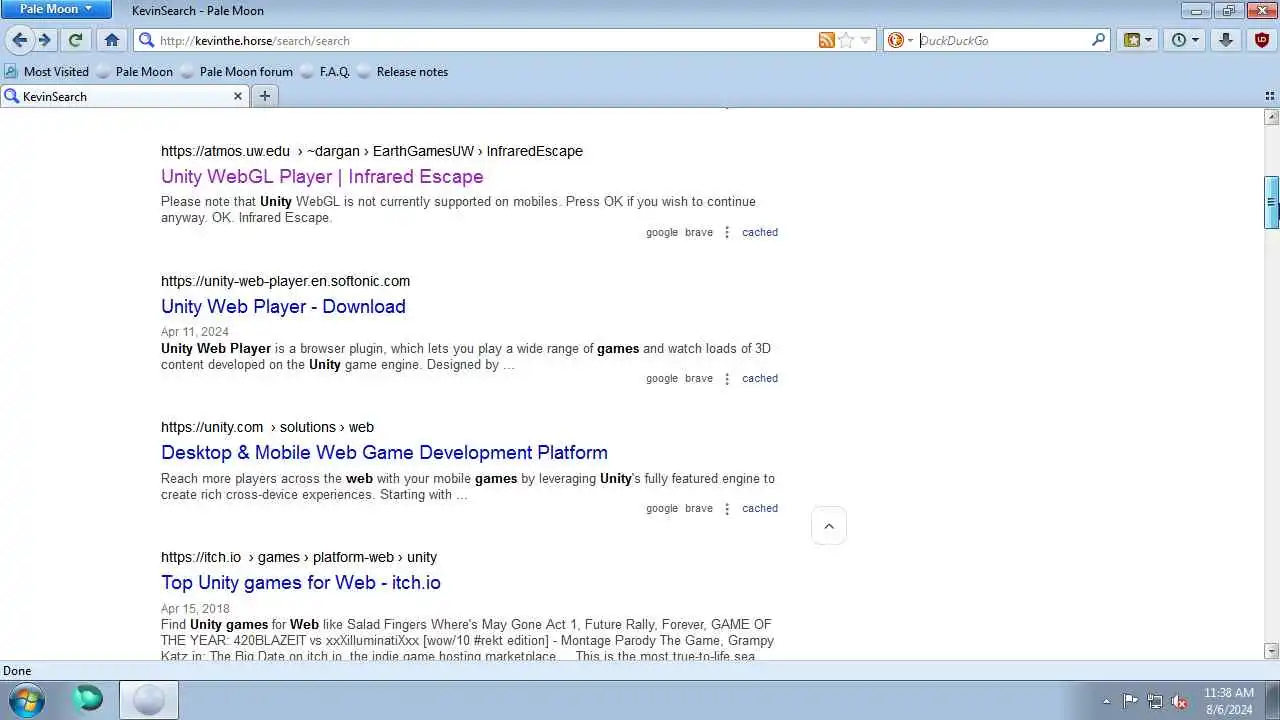
Task: Bookmark this page with the star icon
Action: point(846,40)
